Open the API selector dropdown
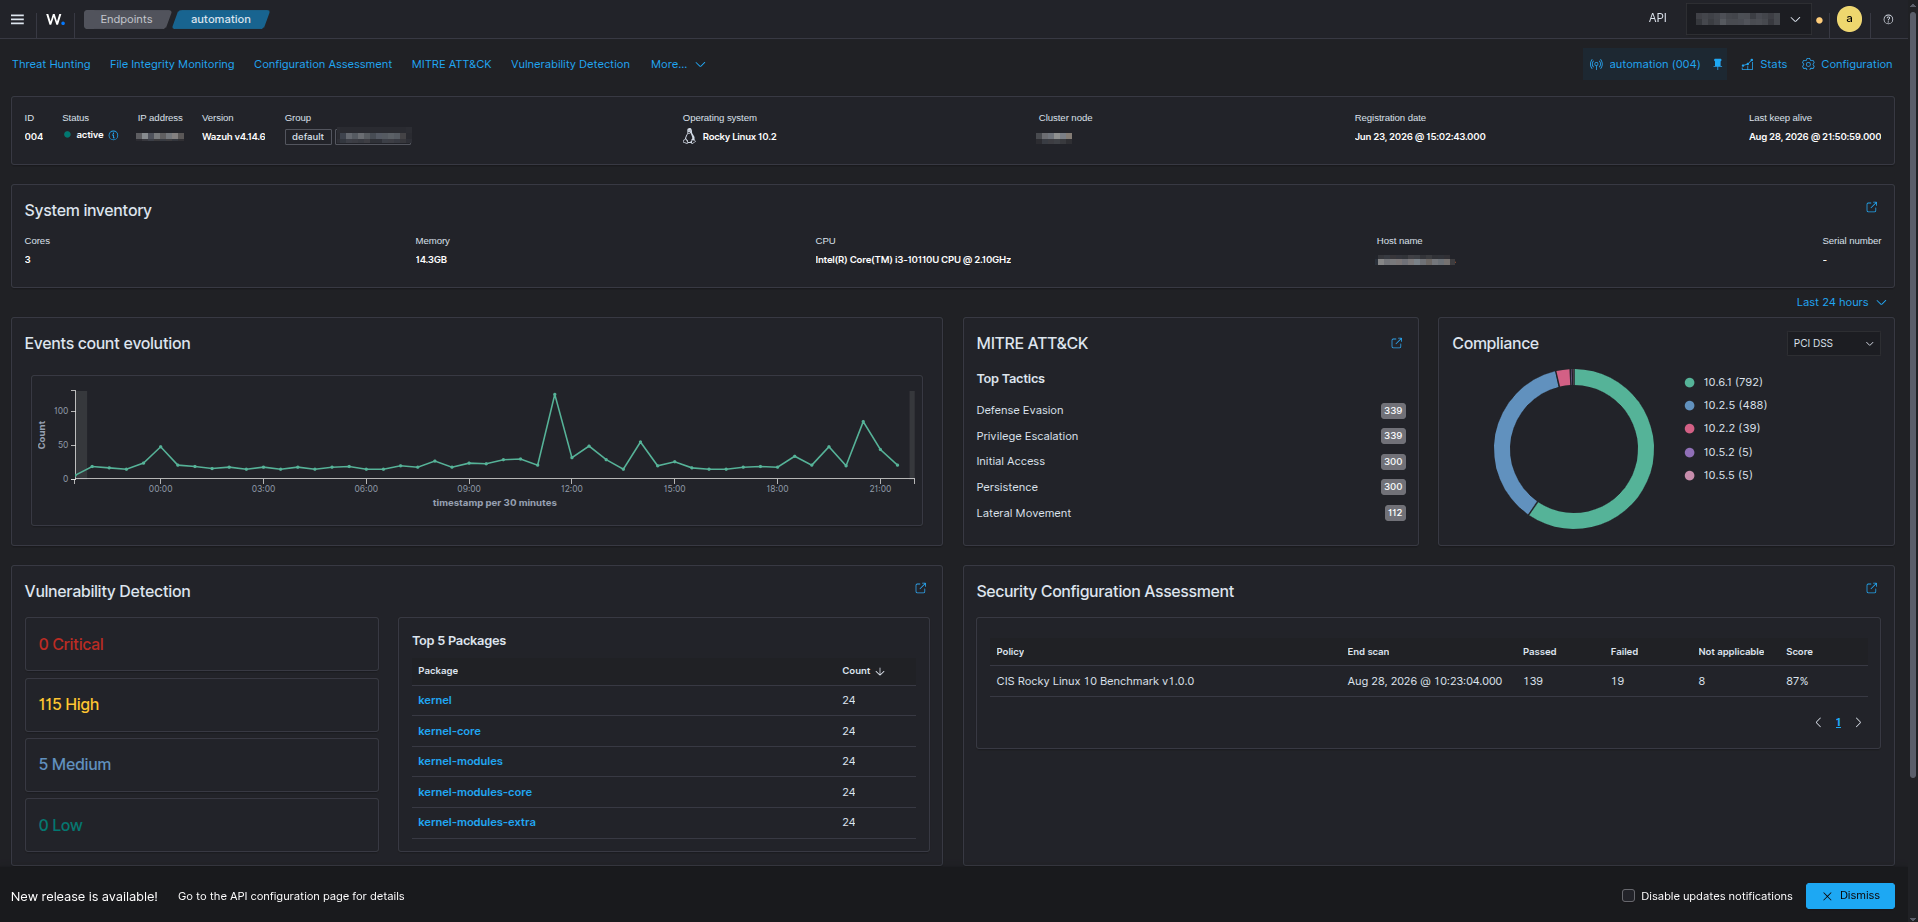This screenshot has width=1918, height=922. [1747, 19]
